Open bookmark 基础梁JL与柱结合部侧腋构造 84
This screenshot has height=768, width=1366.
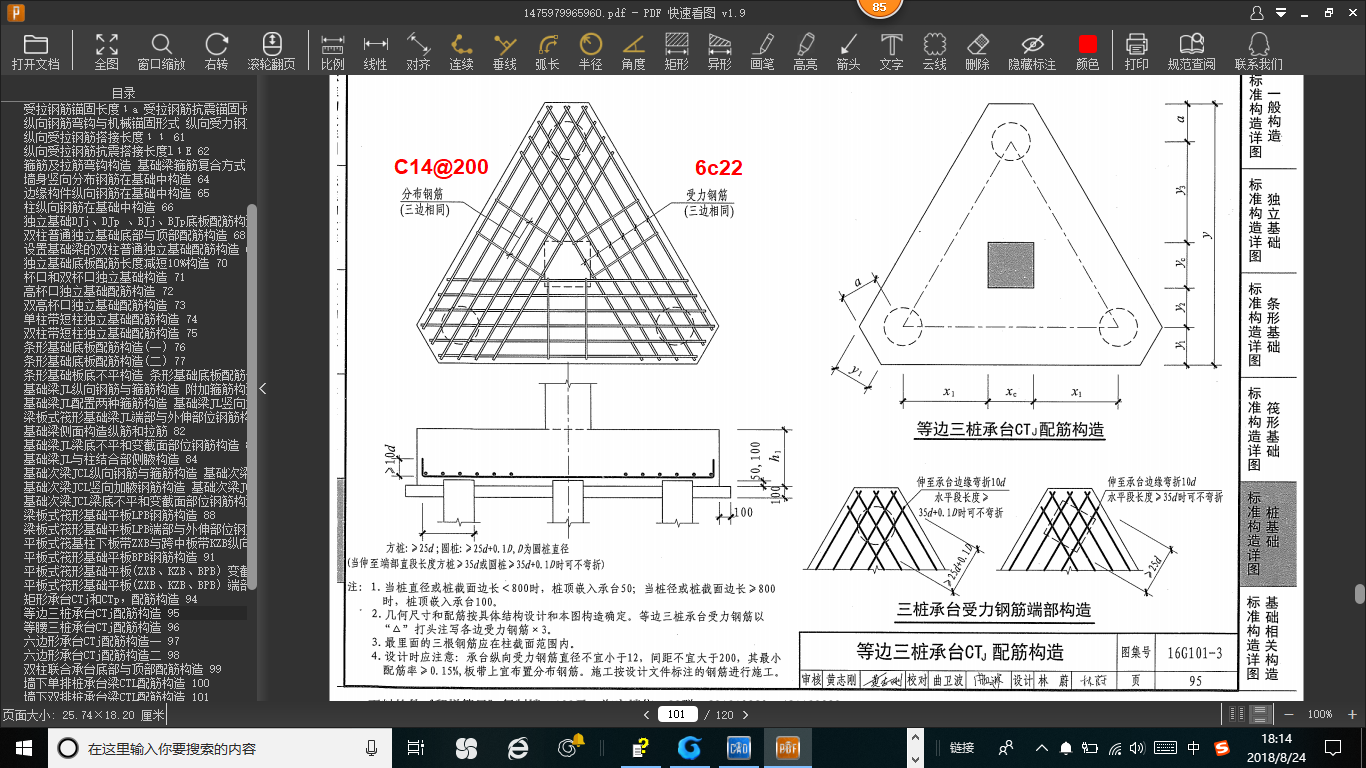click(x=110, y=459)
